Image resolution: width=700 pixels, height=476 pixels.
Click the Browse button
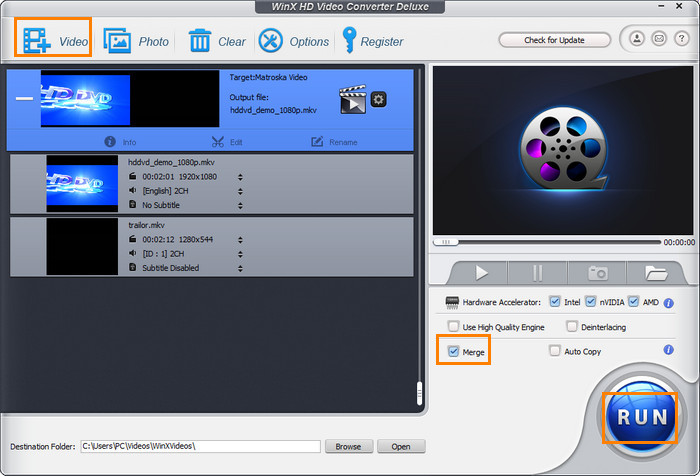[x=349, y=447]
